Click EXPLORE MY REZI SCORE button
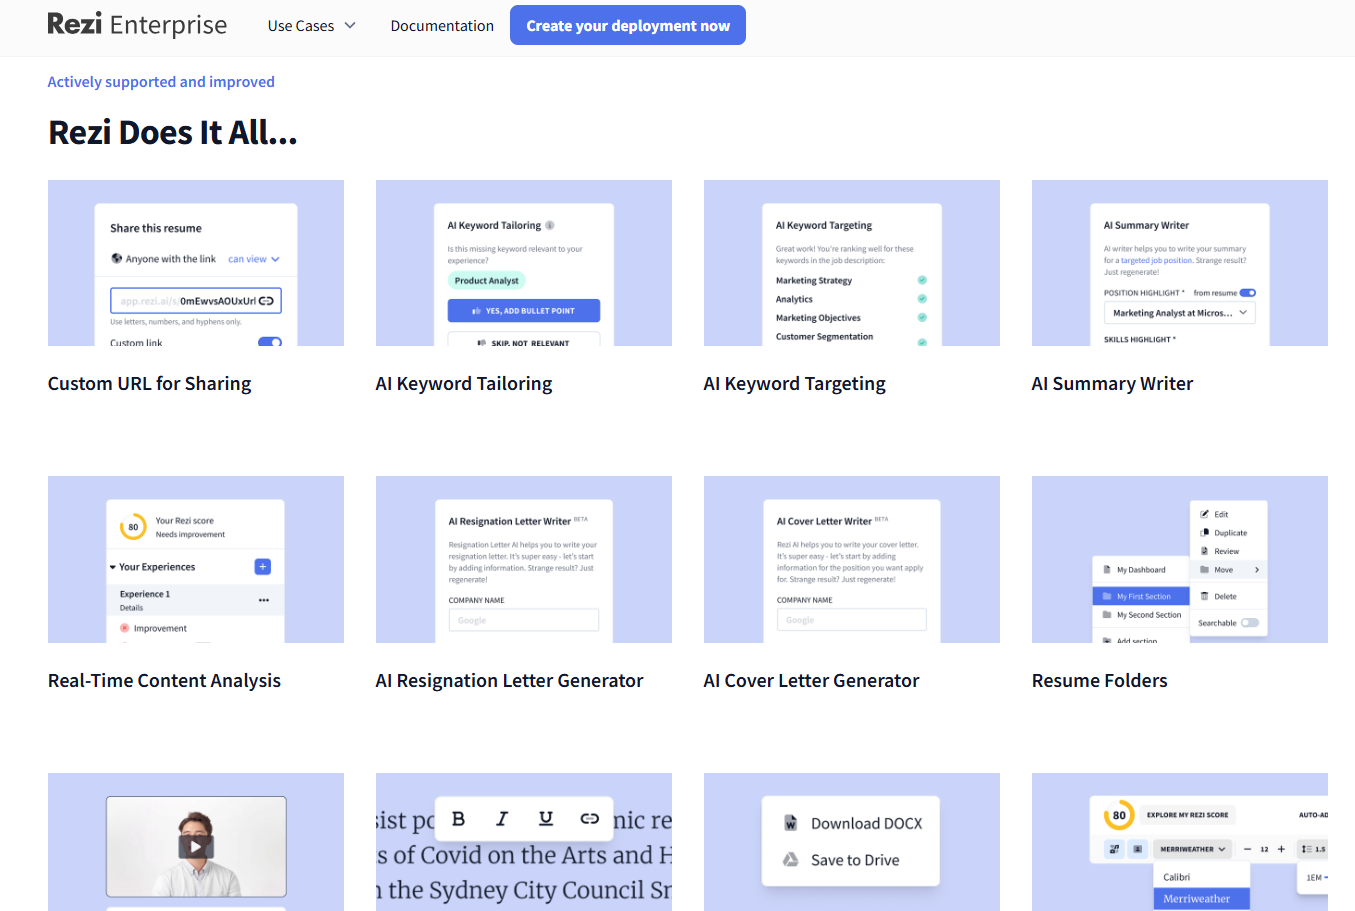Viewport: 1355px width, 911px height. click(x=1187, y=815)
